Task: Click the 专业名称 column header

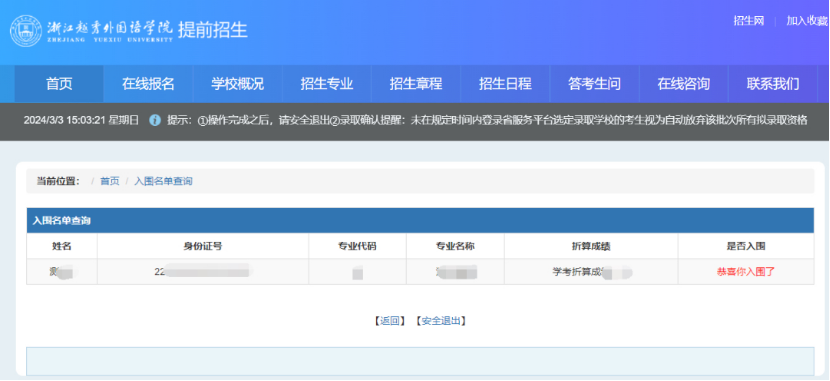Action: (x=455, y=246)
